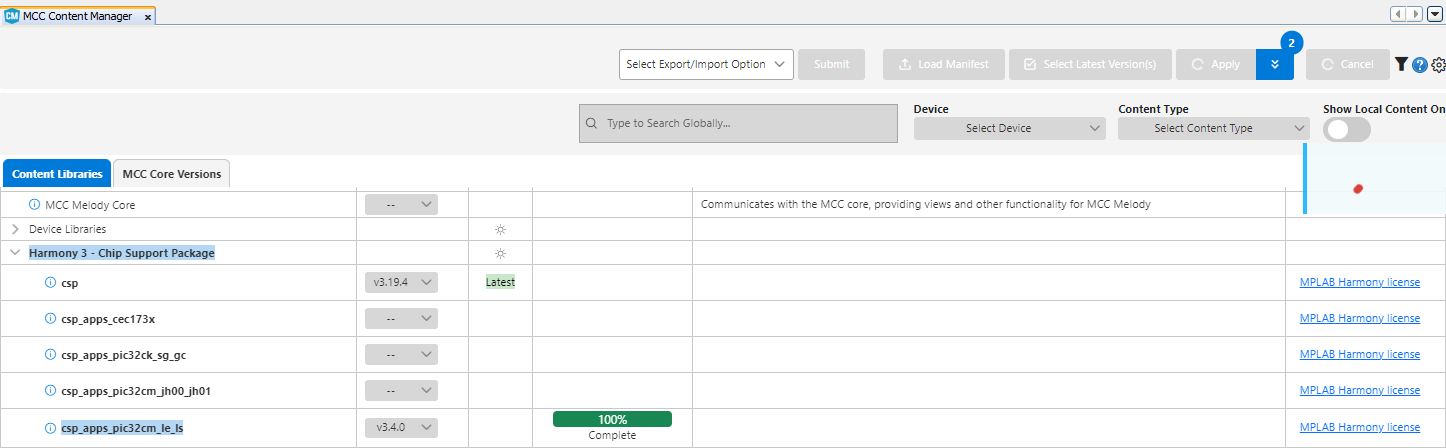Open Select Export/Import Option dropdown
1446x448 pixels.
pyautogui.click(x=706, y=64)
